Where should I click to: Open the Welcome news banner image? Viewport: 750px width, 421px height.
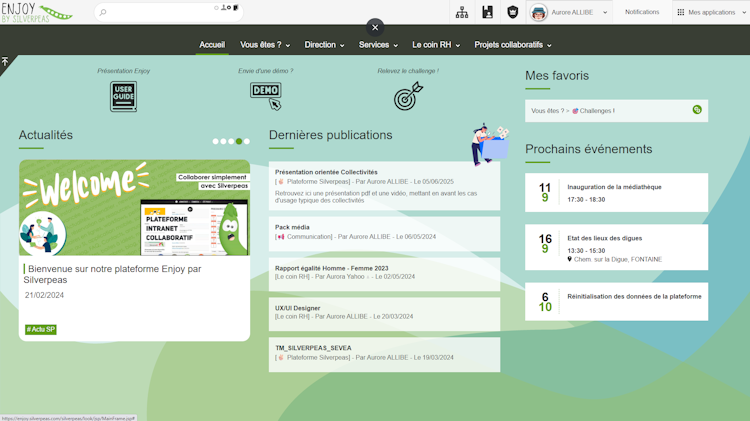134,208
